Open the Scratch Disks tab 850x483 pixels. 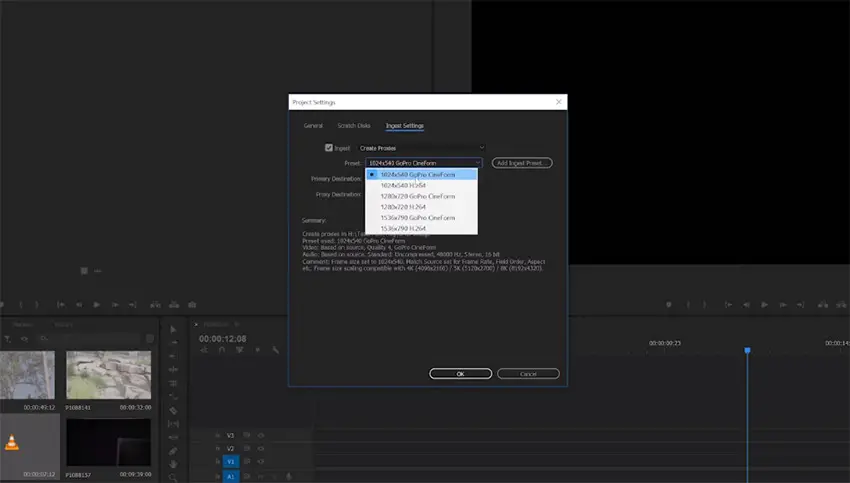[353, 126]
